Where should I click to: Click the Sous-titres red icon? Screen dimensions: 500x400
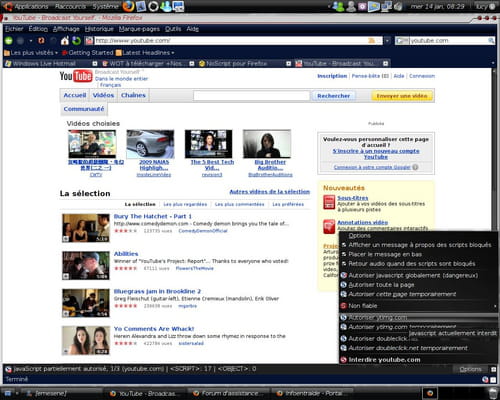(329, 202)
